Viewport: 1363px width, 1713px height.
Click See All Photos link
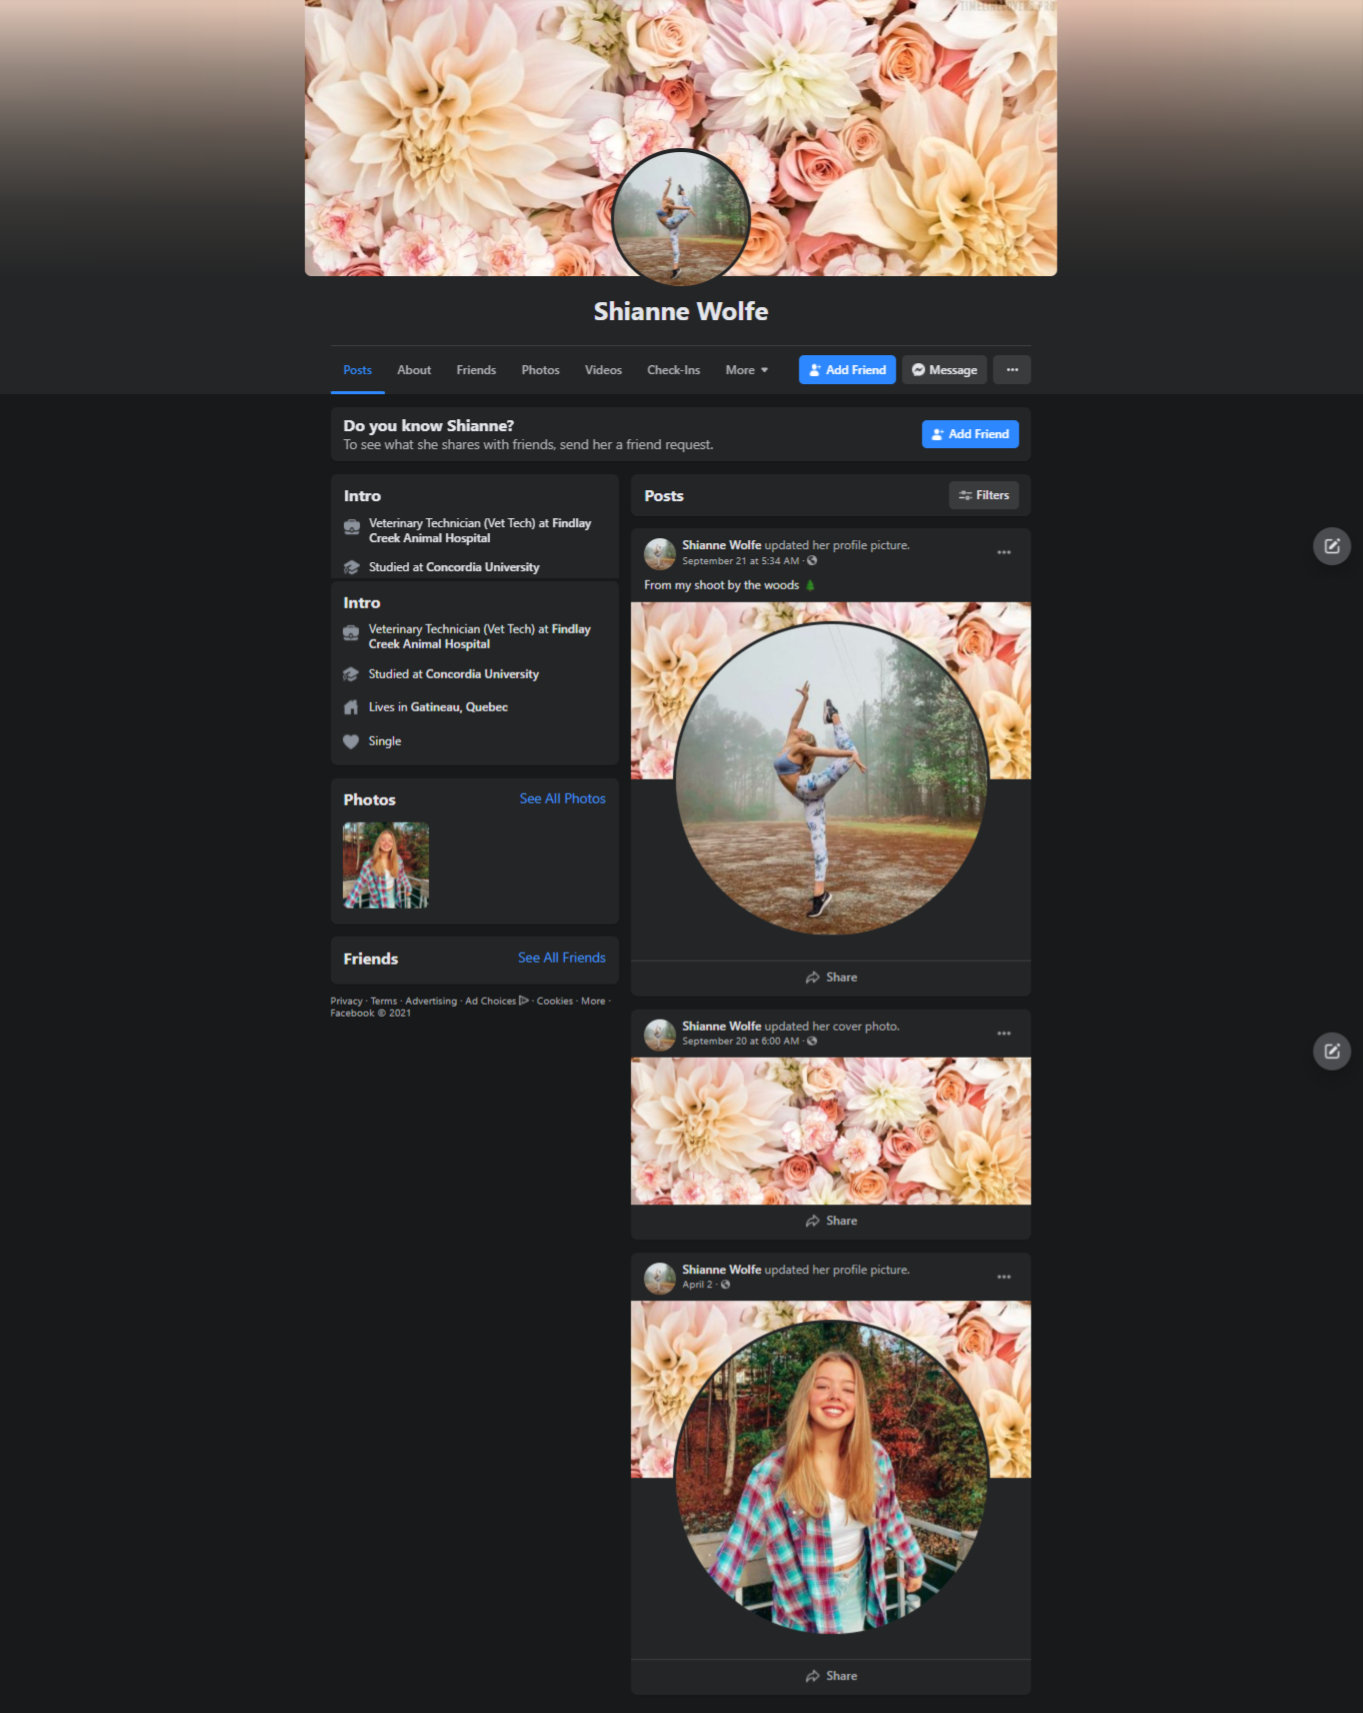562,798
